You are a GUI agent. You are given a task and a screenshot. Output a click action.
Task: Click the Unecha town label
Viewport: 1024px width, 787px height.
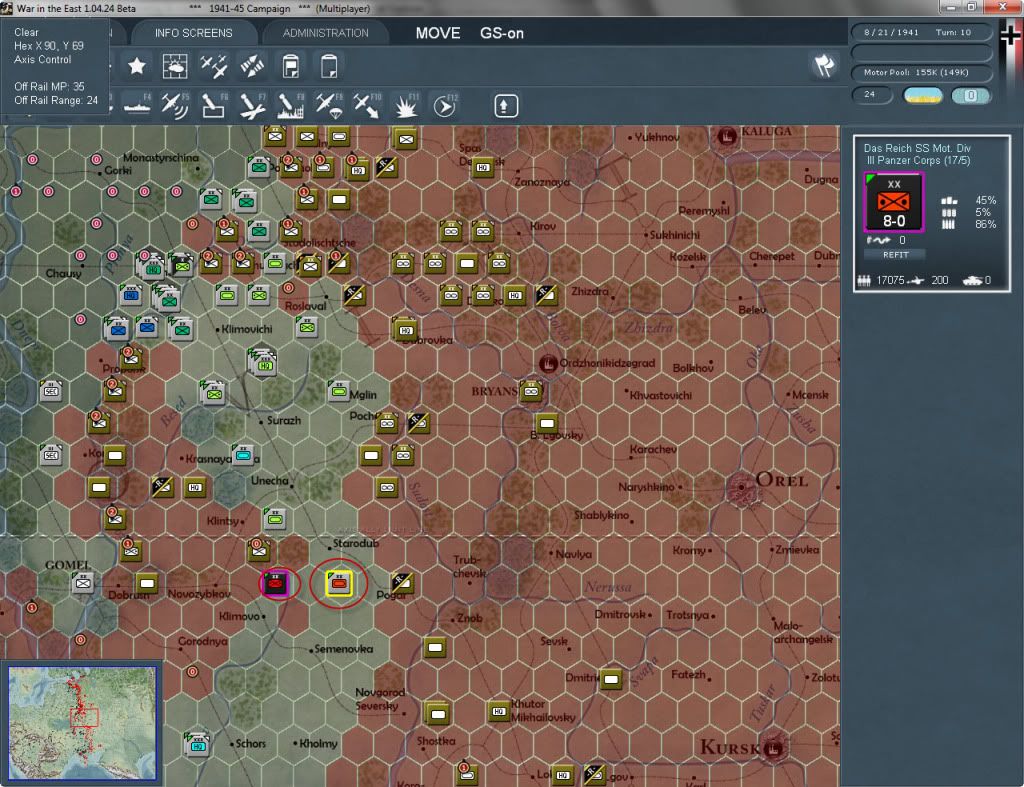point(270,481)
